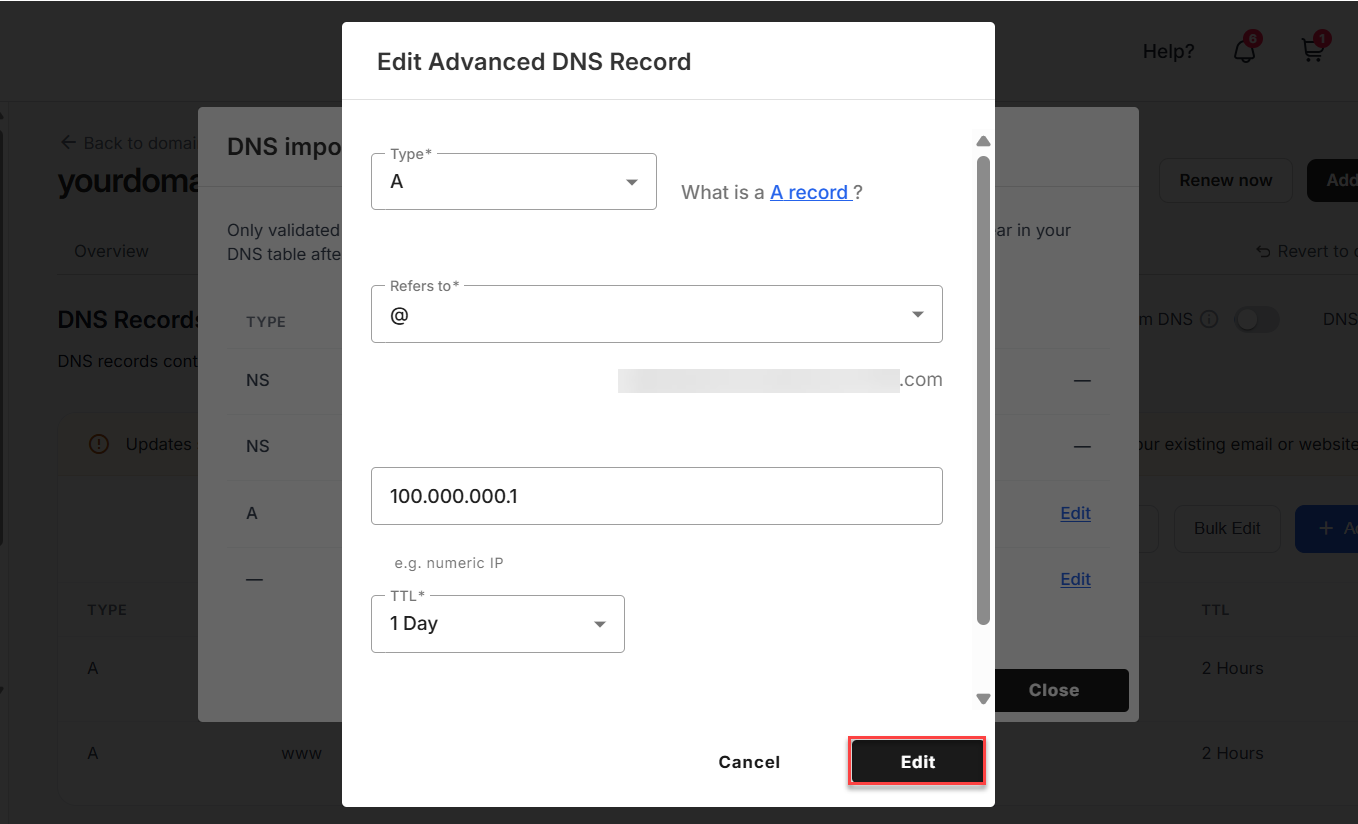Click the dialog vertical scrollbar thumb
The width and height of the screenshot is (1358, 824).
coord(983,390)
